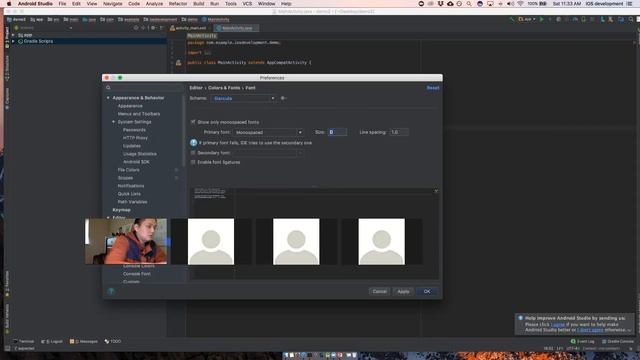Screen dimensions: 640x360
Task: Select Keymap in settings tree
Action: click(121, 210)
